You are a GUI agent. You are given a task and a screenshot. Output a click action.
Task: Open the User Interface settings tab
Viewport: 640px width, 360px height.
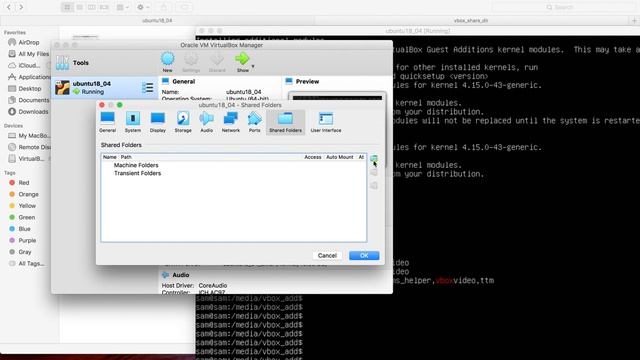pyautogui.click(x=326, y=122)
